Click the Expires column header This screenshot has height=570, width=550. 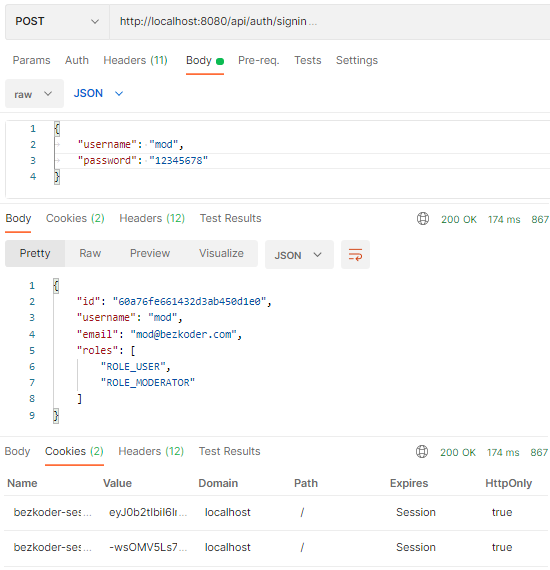point(409,483)
